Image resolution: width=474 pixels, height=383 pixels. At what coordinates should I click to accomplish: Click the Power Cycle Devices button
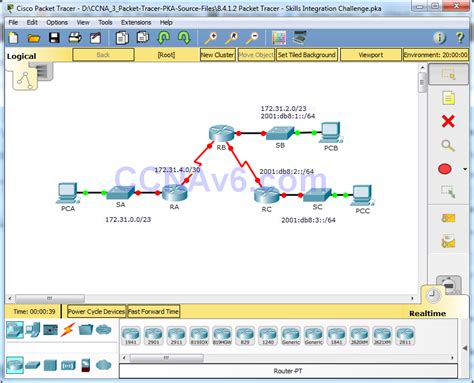click(96, 311)
